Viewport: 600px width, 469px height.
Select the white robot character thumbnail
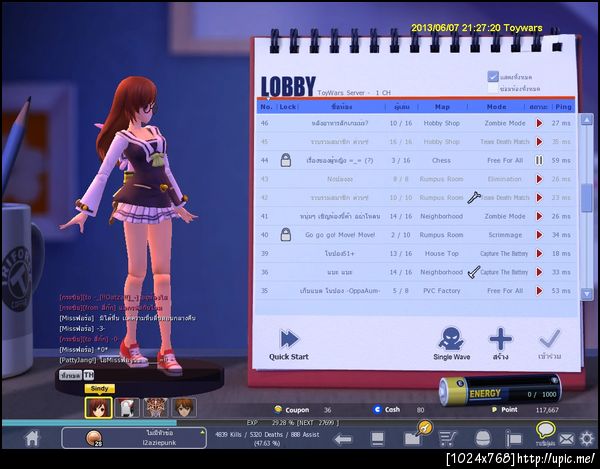click(127, 407)
